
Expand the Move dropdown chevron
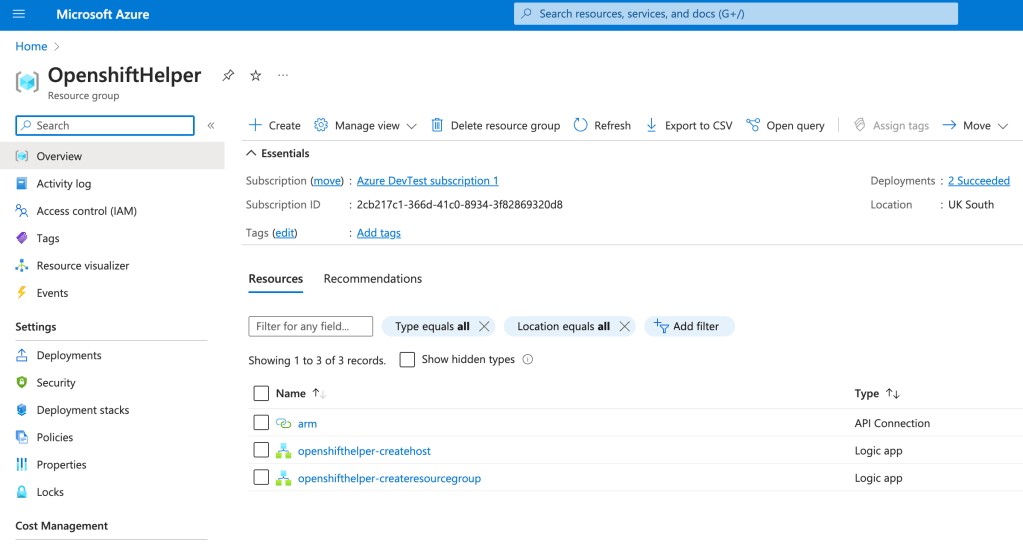(1003, 126)
